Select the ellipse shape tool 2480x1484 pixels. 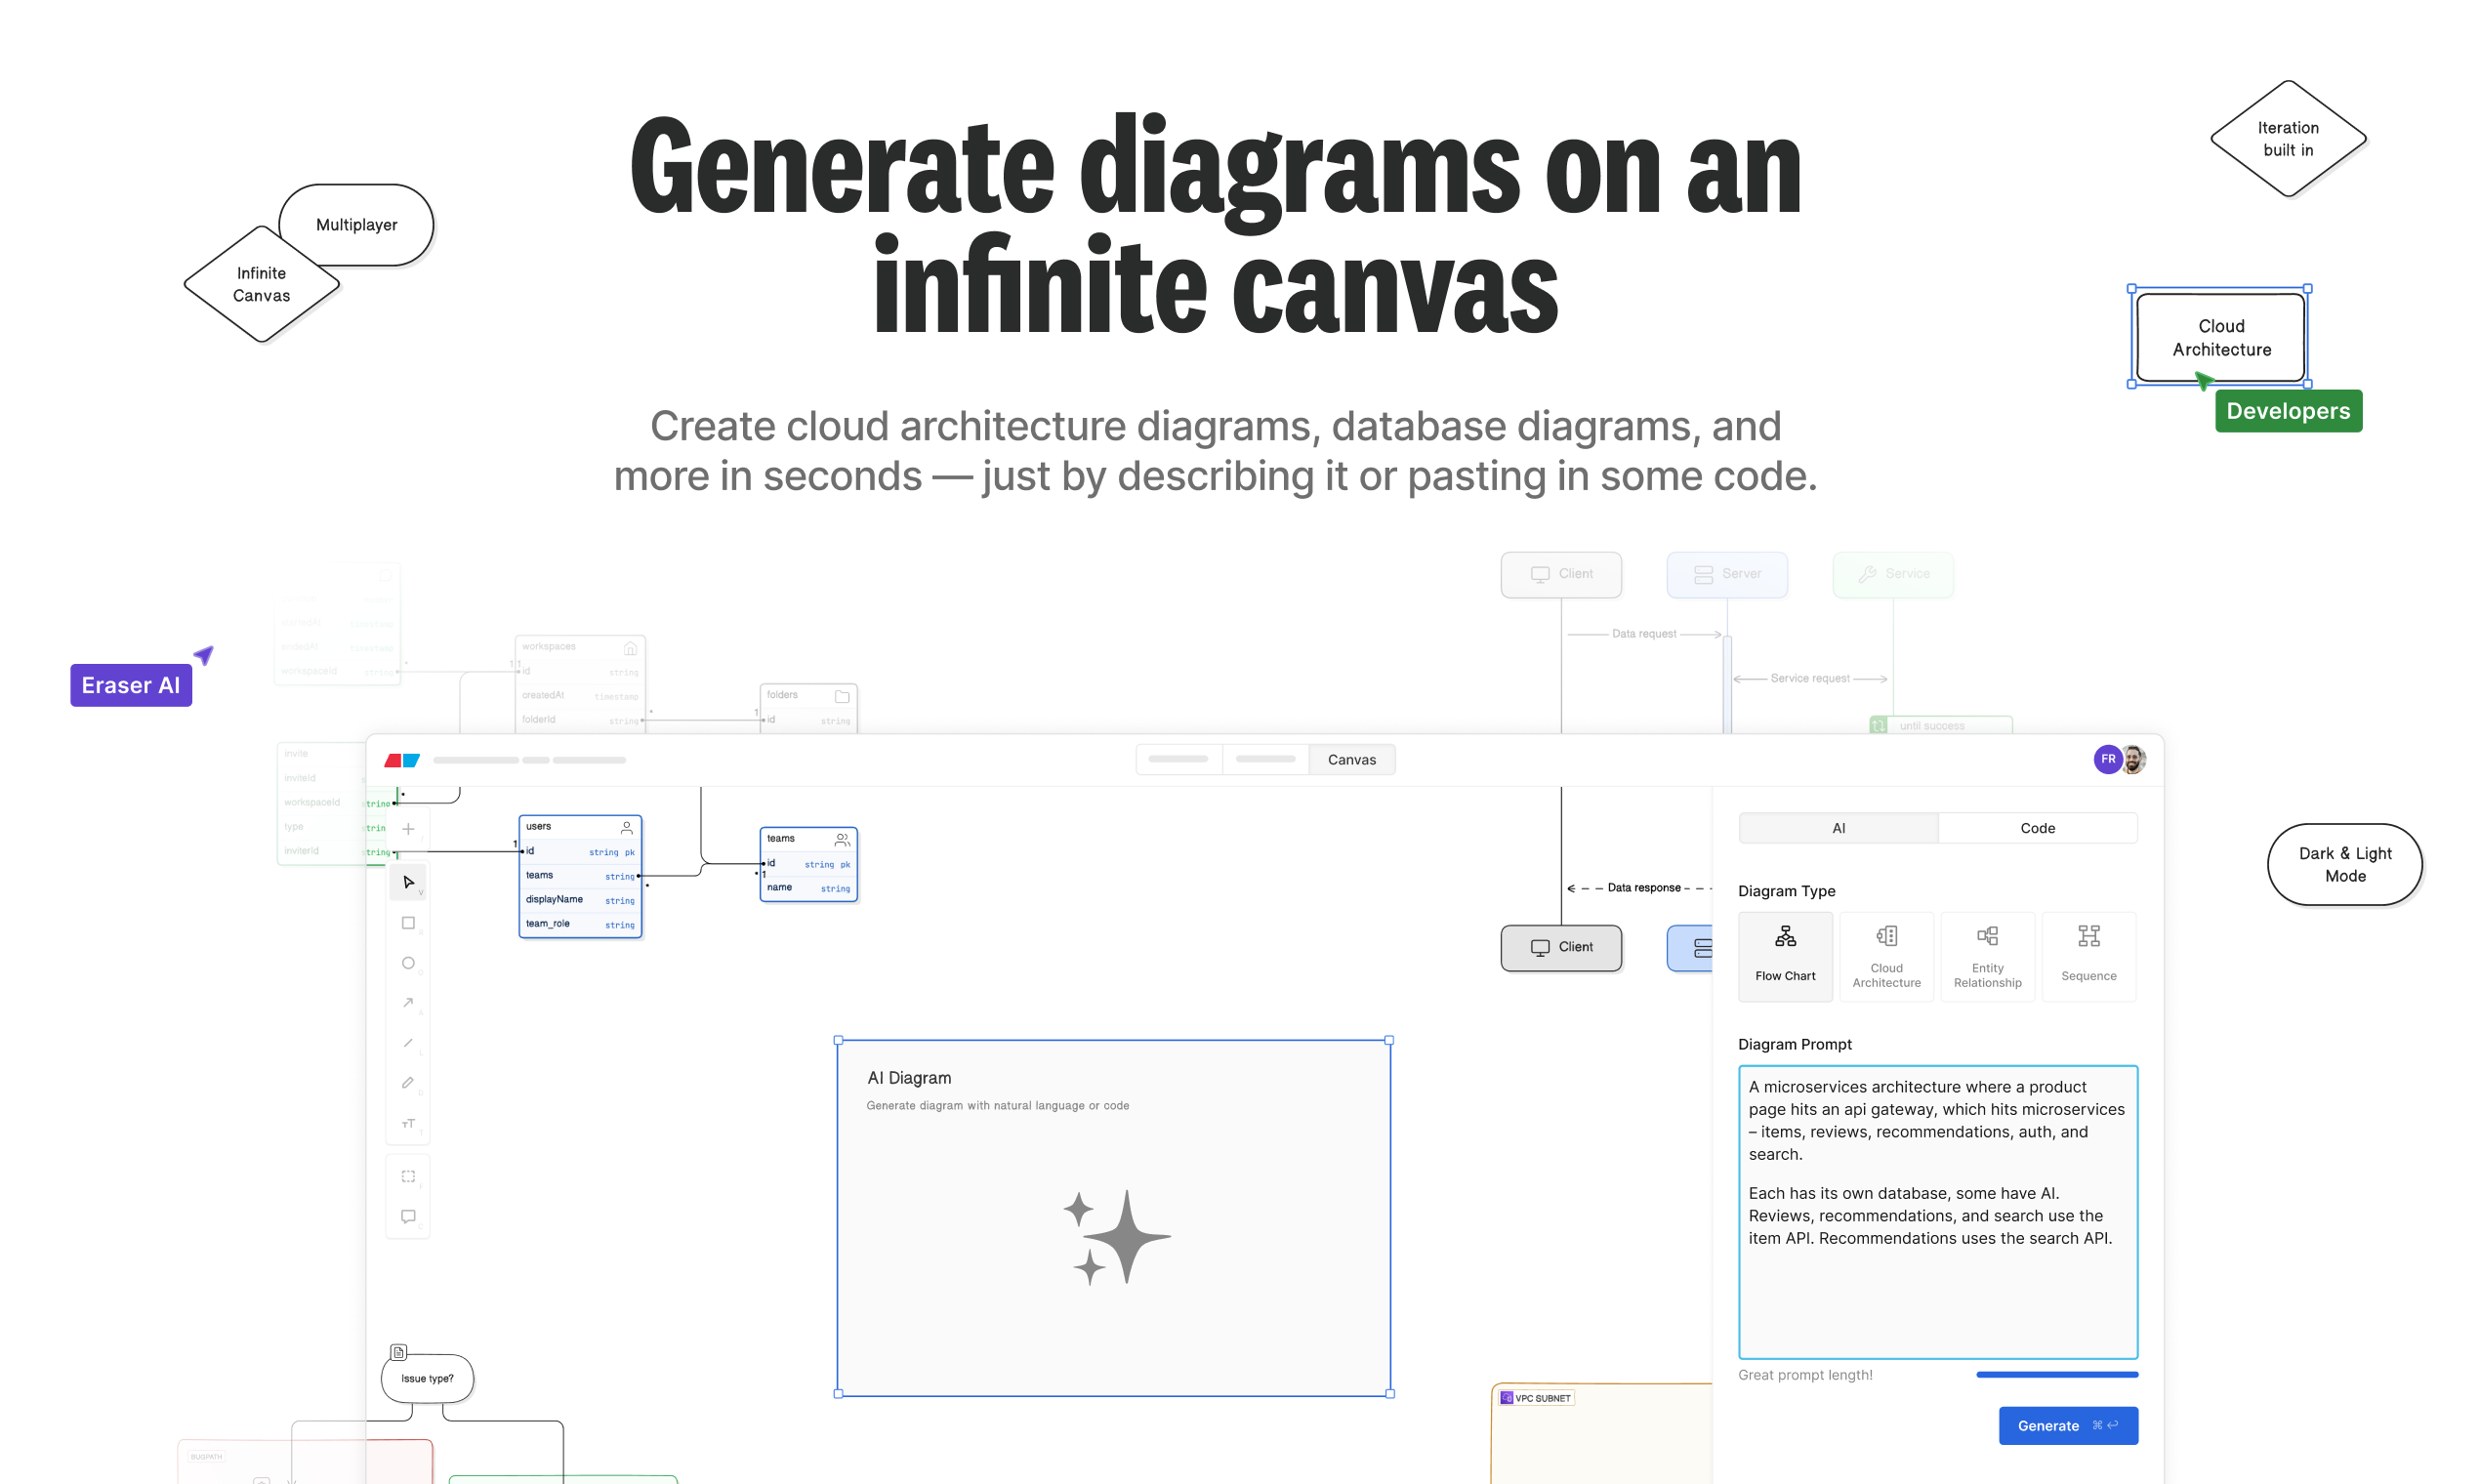point(408,963)
